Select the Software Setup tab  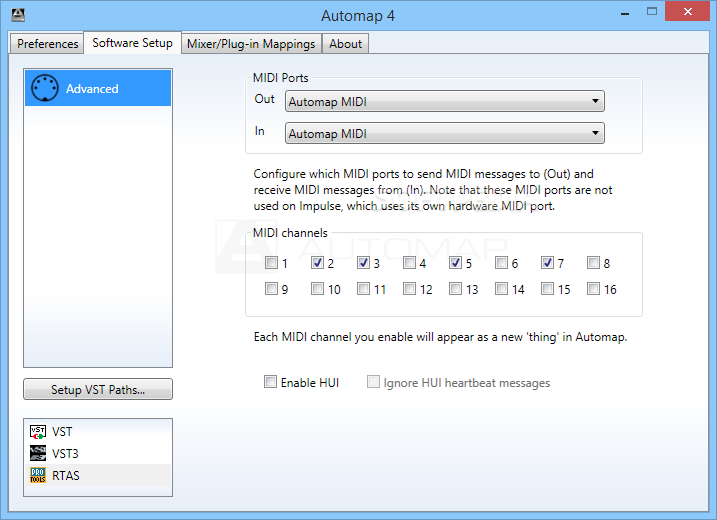(133, 43)
